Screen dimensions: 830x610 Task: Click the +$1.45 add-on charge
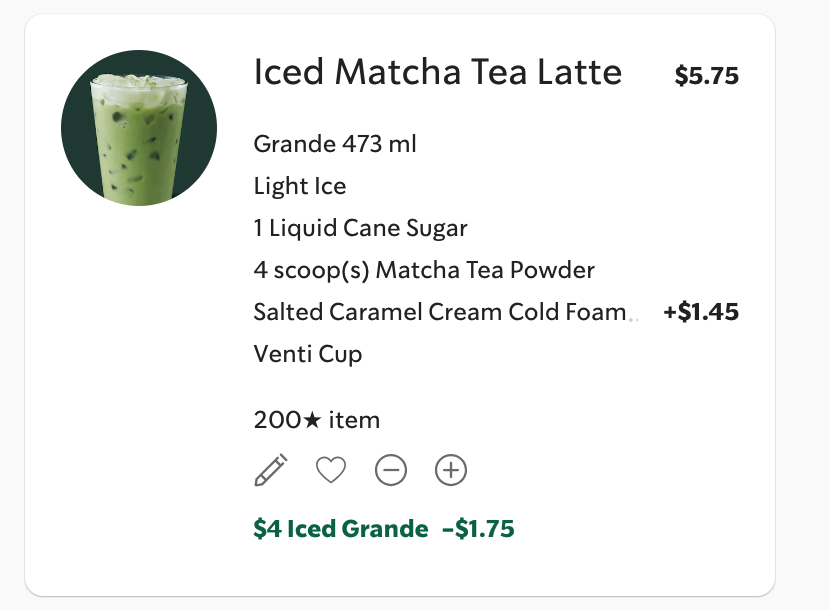click(701, 312)
